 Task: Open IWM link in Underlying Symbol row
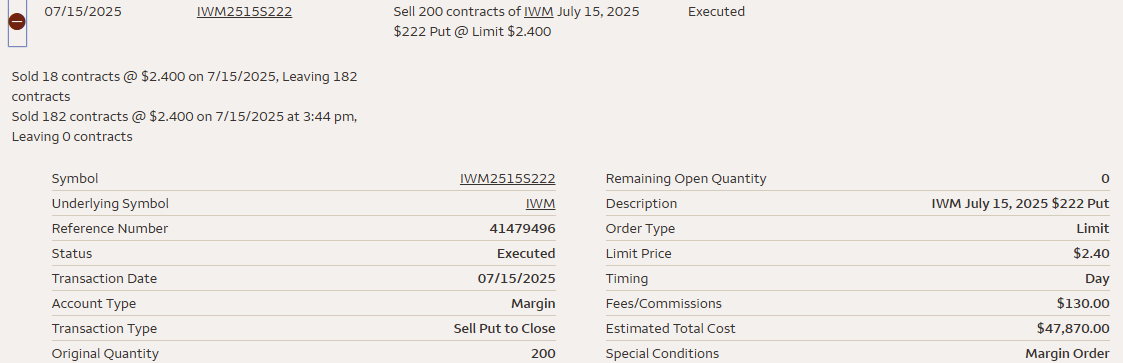pyautogui.click(x=540, y=203)
